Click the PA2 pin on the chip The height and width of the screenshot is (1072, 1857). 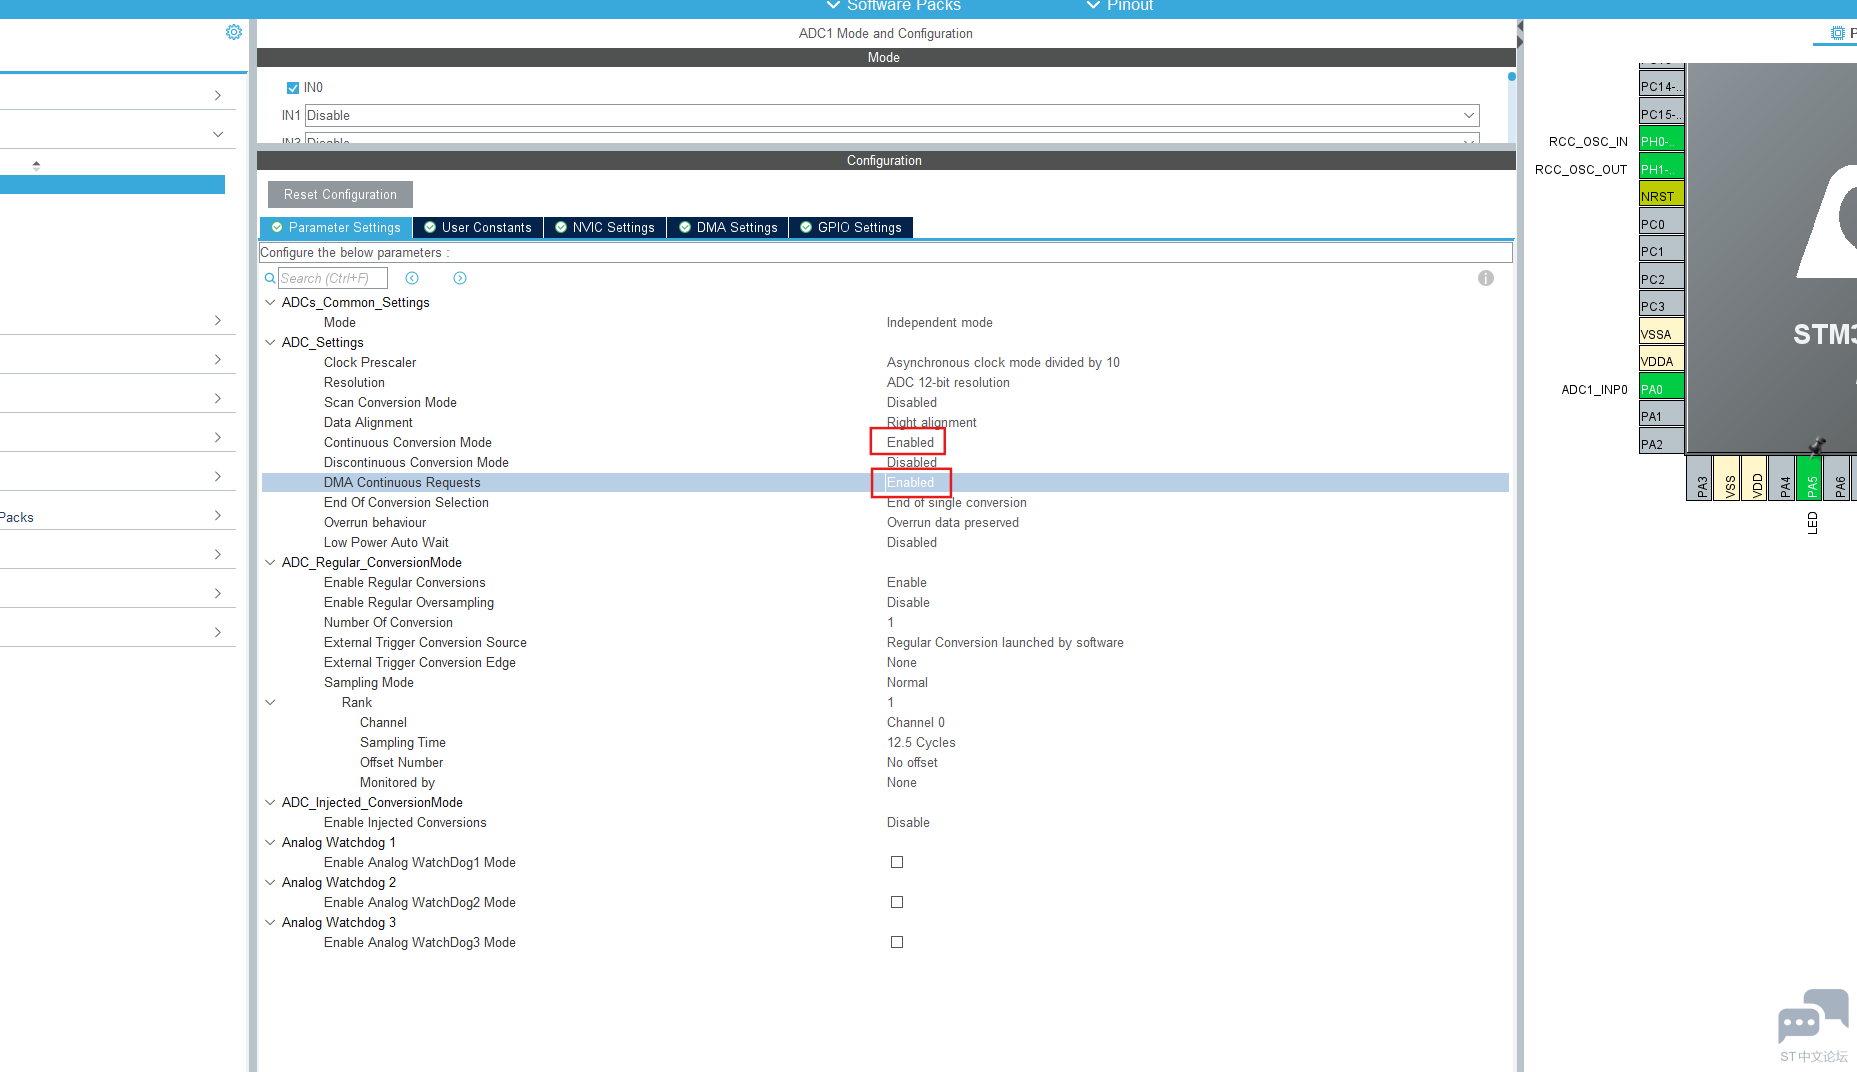[x=1661, y=444]
